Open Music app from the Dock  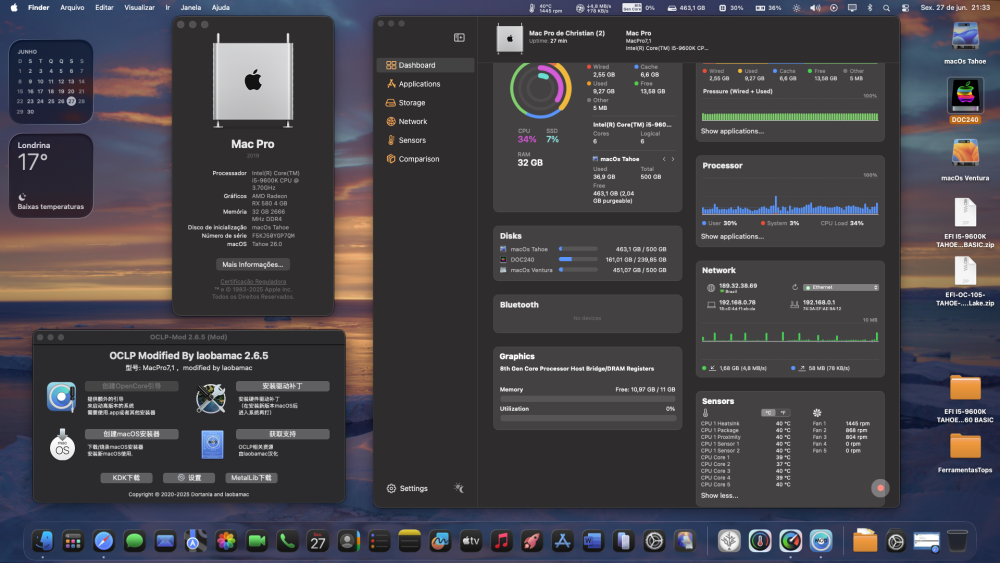(501, 541)
